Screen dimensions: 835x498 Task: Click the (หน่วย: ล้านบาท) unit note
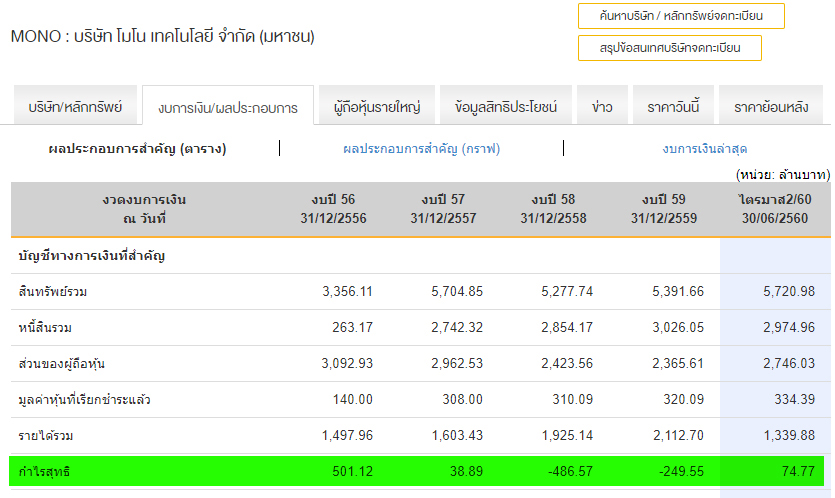click(783, 175)
